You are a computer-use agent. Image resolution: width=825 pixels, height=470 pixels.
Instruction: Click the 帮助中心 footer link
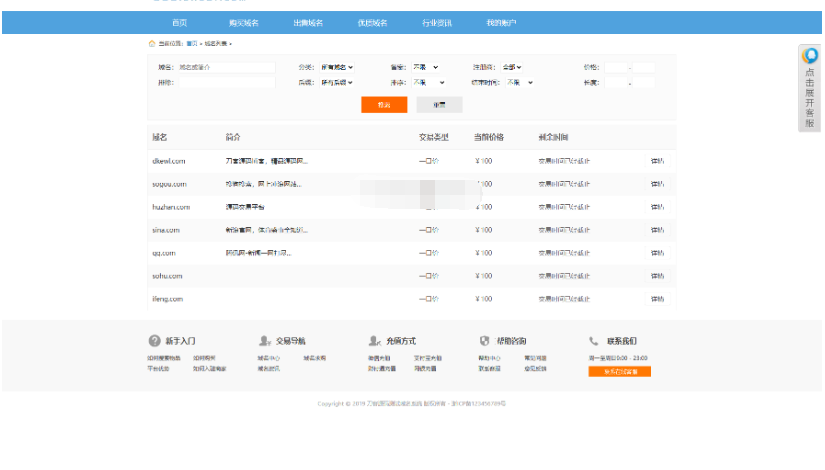click(x=489, y=358)
